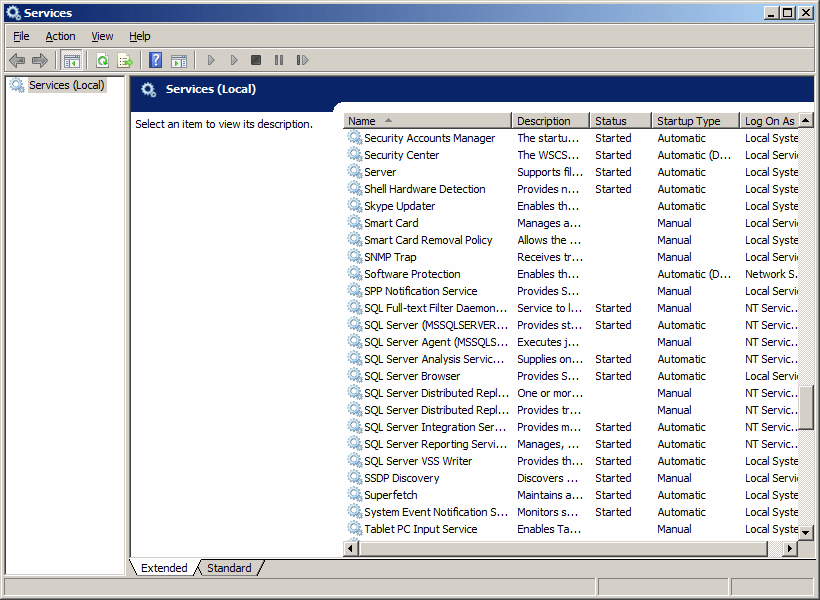
Task: Click the Stop Service square icon
Action: (x=256, y=60)
